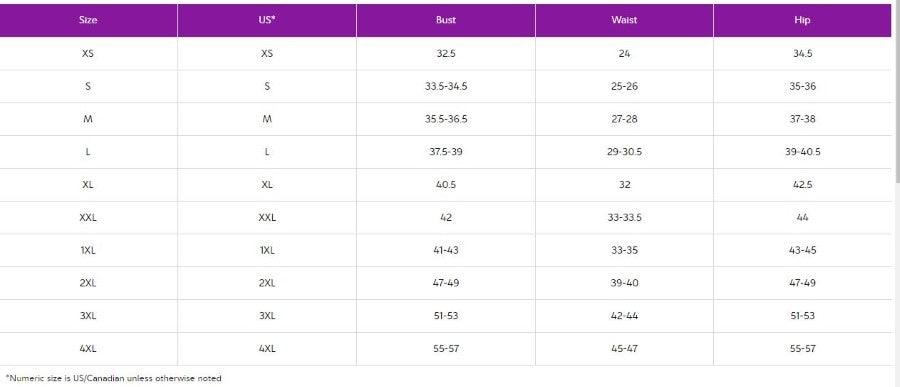Select hip value 47-49 in 2XL row

tap(802, 283)
